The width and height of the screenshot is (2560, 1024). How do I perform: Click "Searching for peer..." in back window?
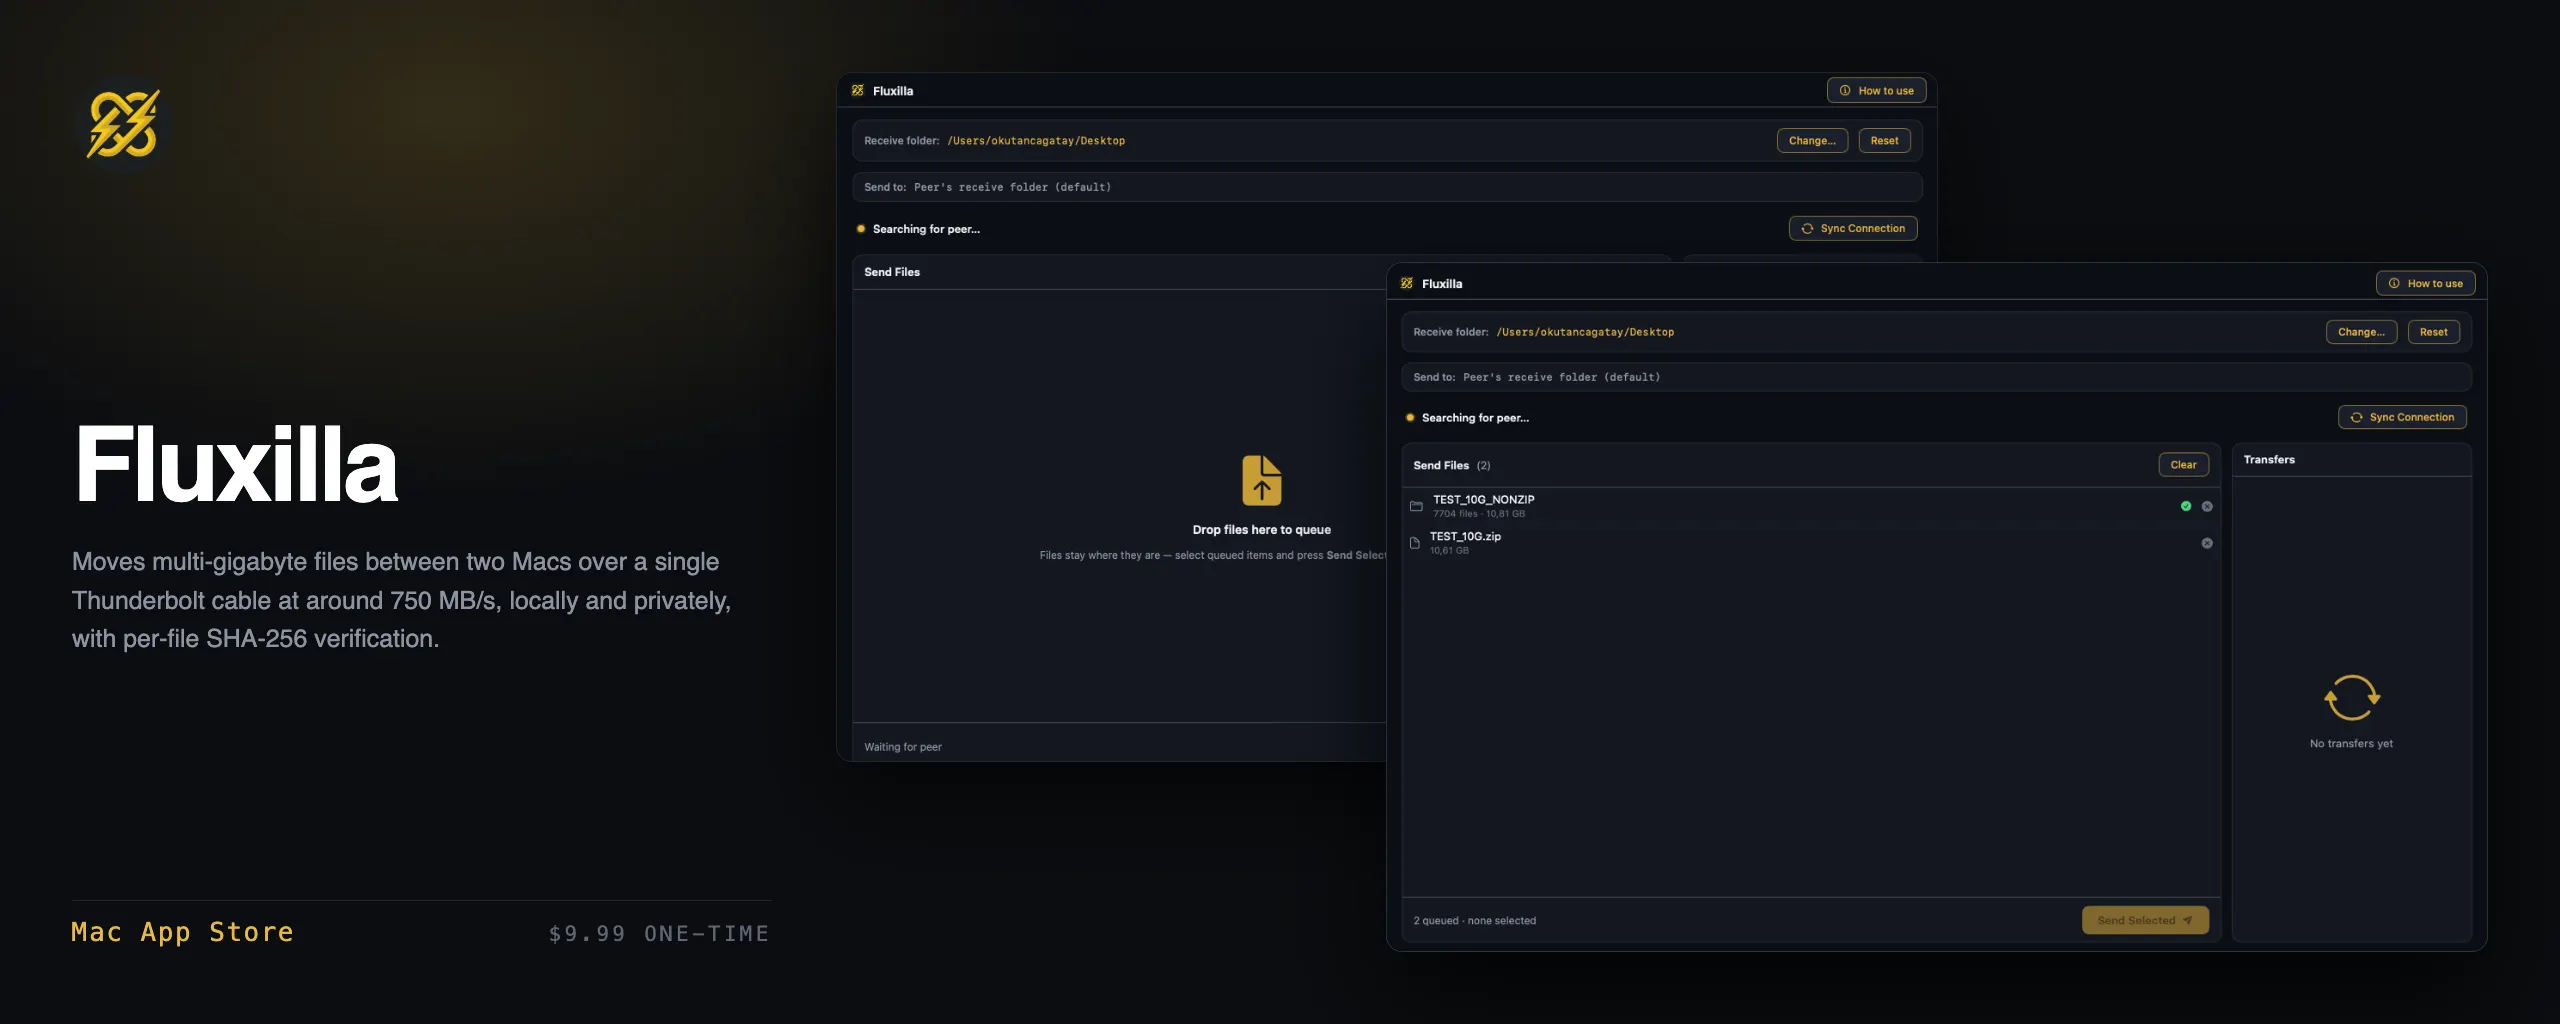point(926,229)
